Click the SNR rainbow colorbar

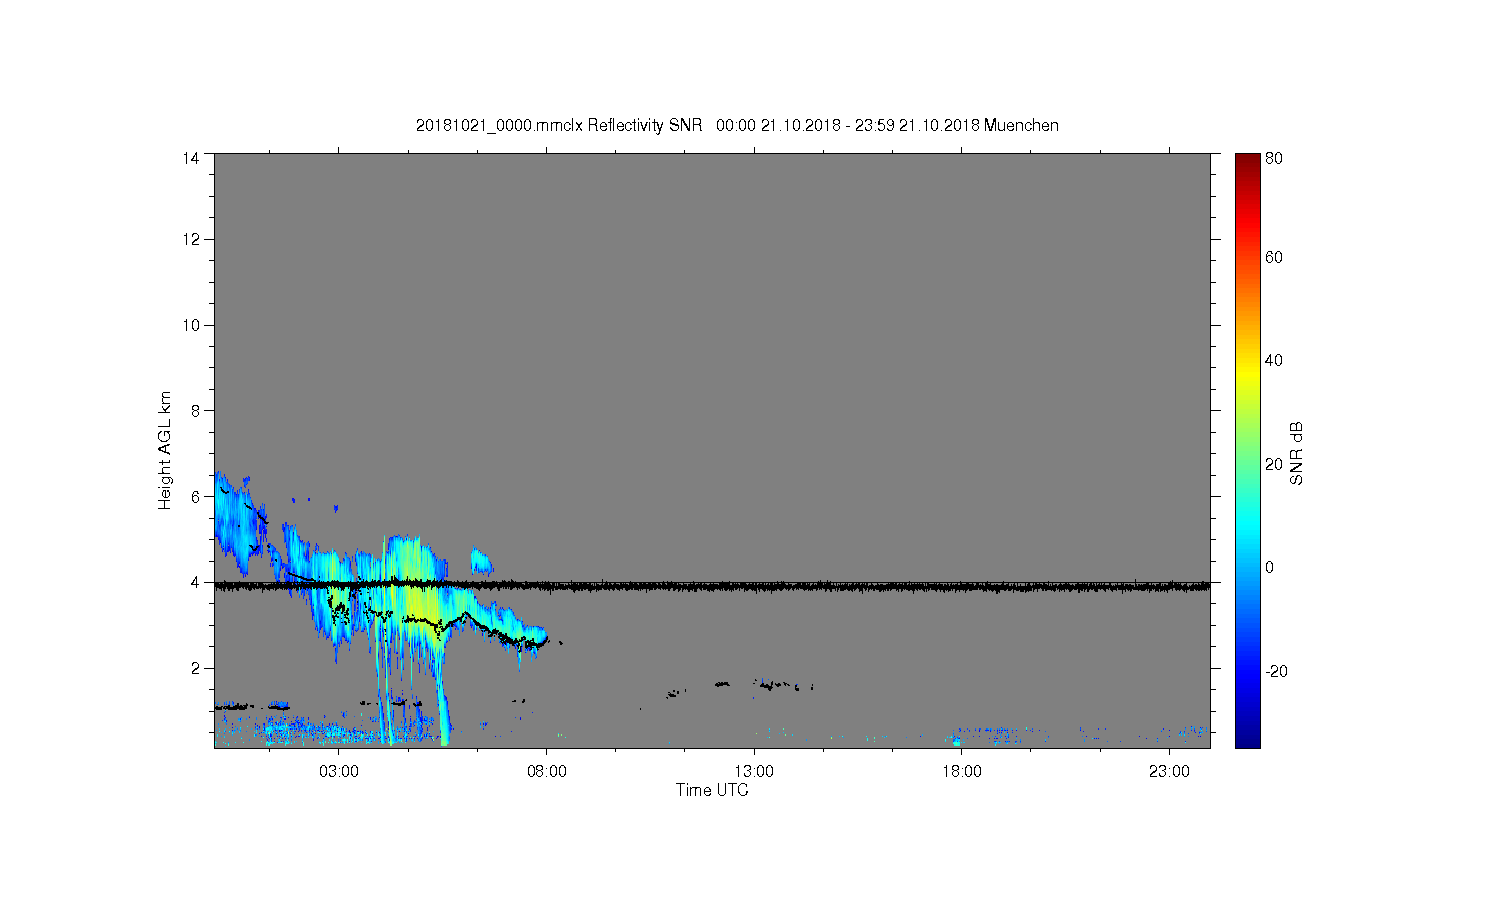point(1247,450)
